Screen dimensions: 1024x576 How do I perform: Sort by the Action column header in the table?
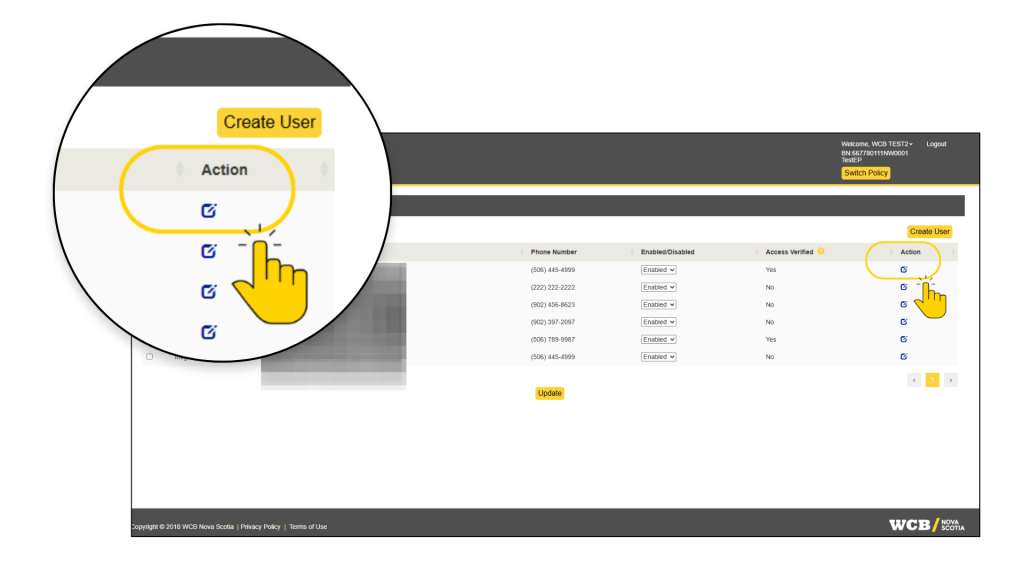click(910, 252)
